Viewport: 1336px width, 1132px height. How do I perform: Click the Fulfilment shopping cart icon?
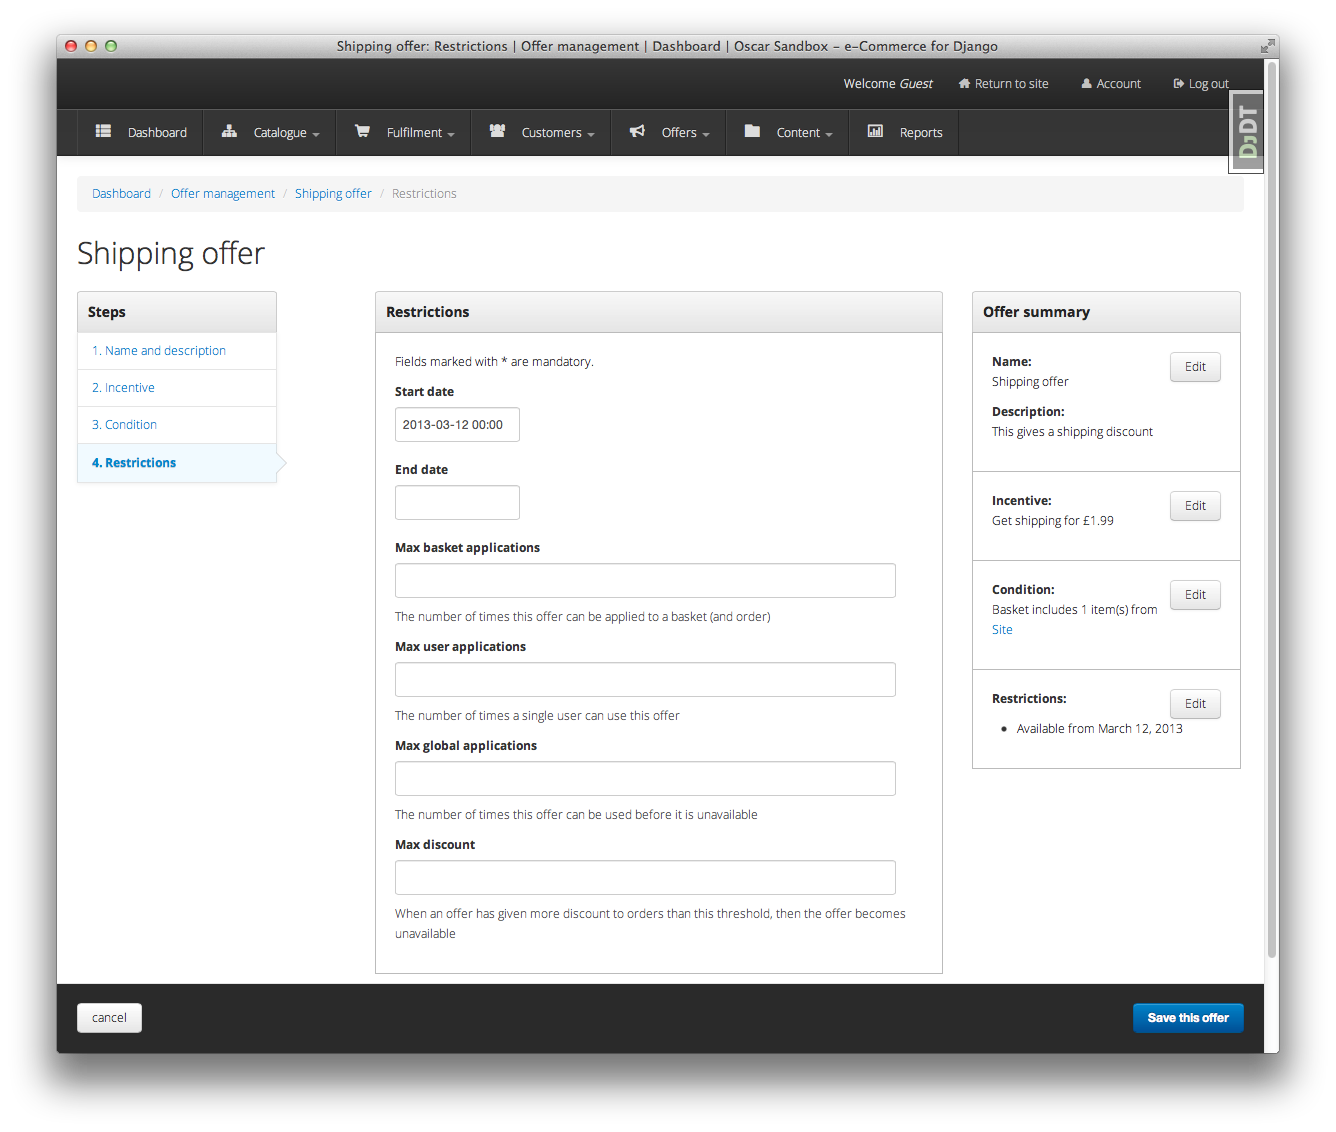(x=362, y=131)
